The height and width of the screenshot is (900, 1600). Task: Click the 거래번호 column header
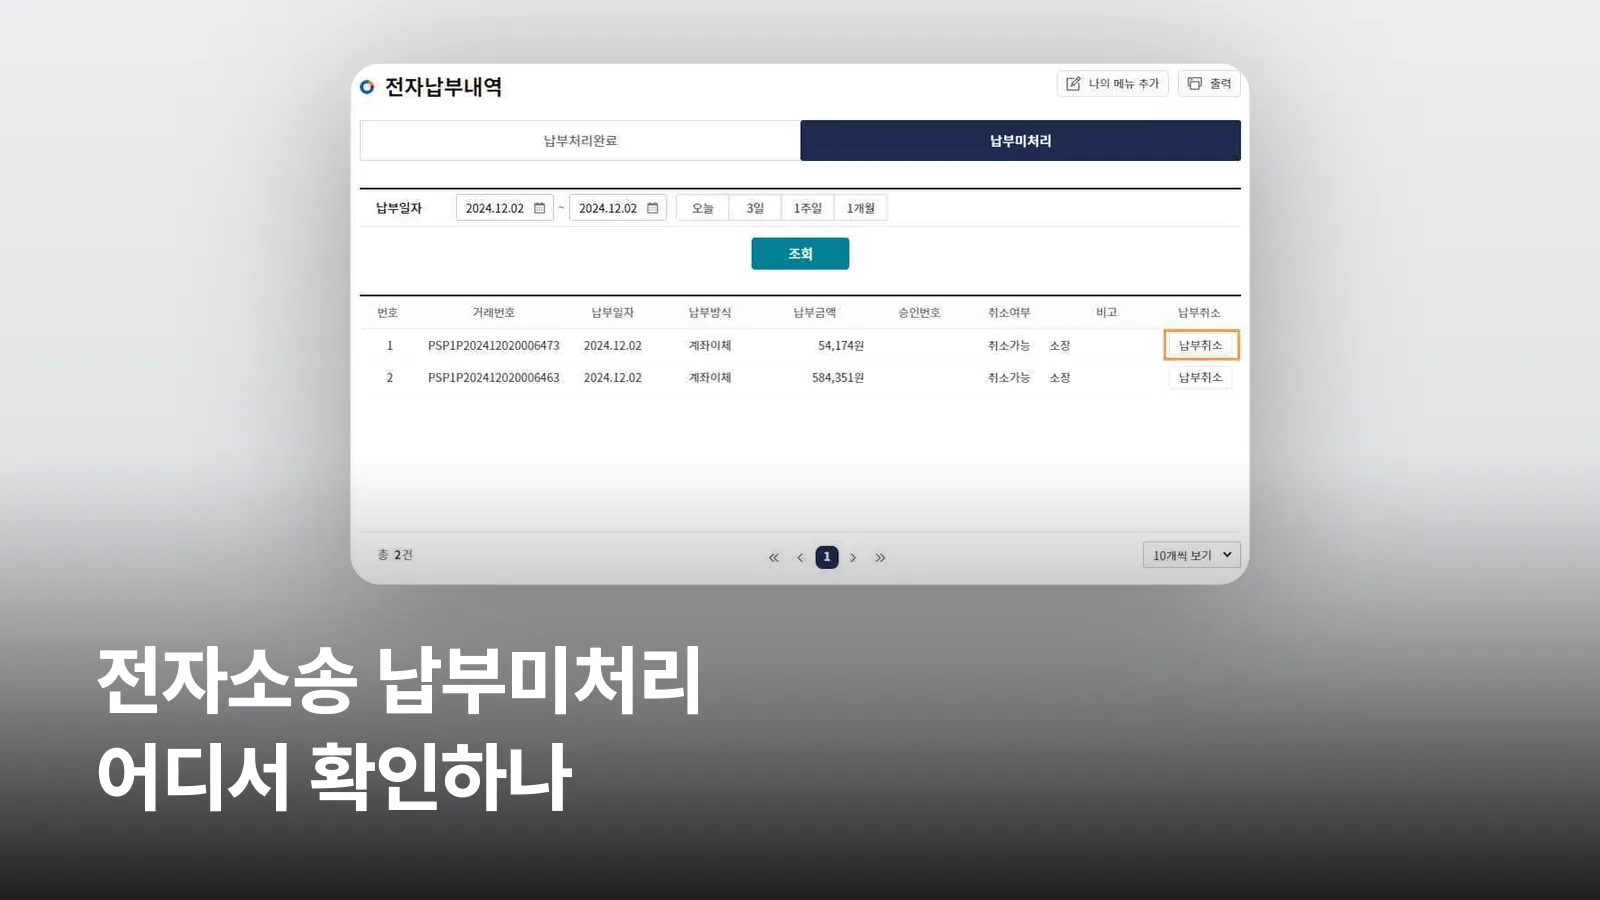494,313
